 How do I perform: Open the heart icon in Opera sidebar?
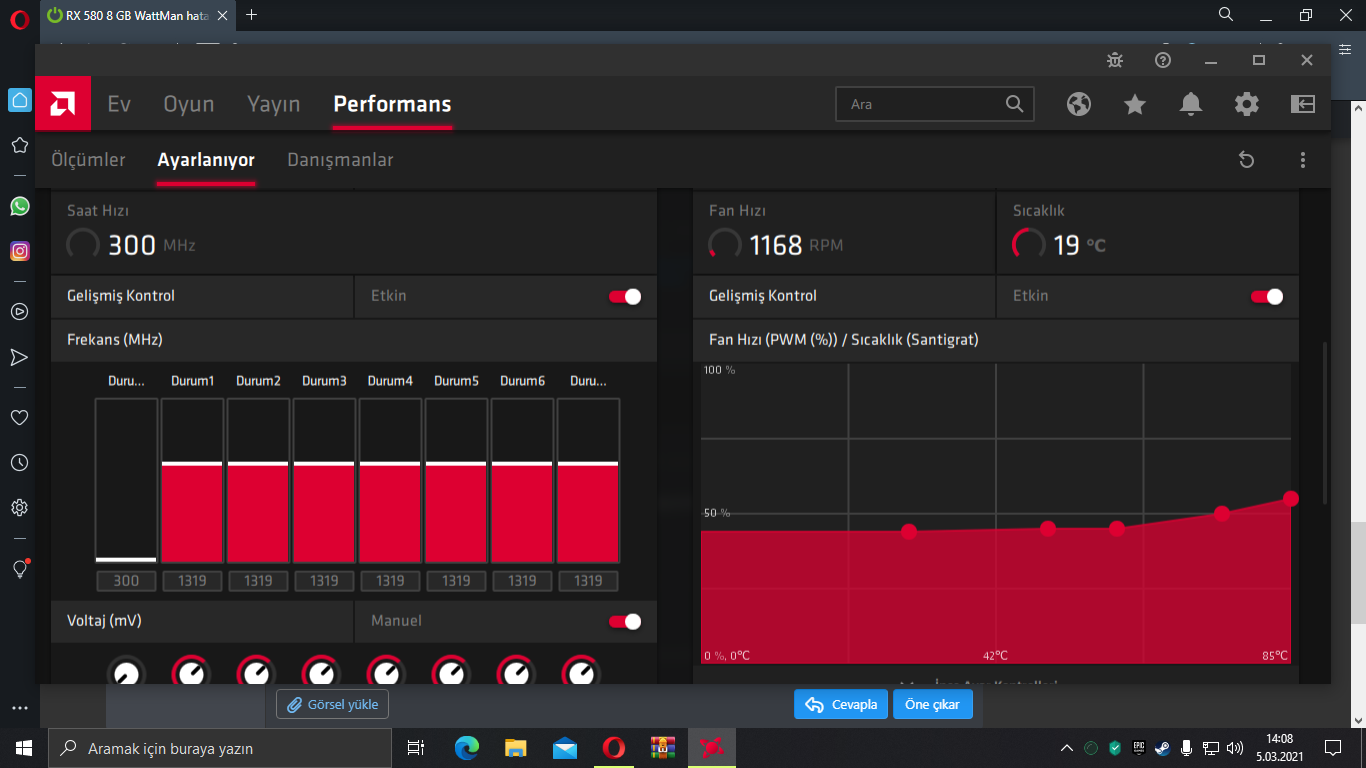[19, 417]
